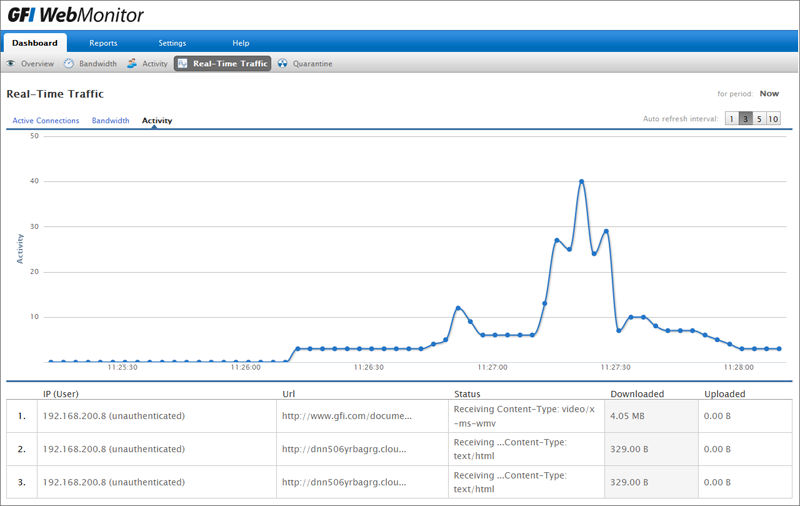This screenshot has height=506, width=800.
Task: Open the Help tab
Action: 241,43
